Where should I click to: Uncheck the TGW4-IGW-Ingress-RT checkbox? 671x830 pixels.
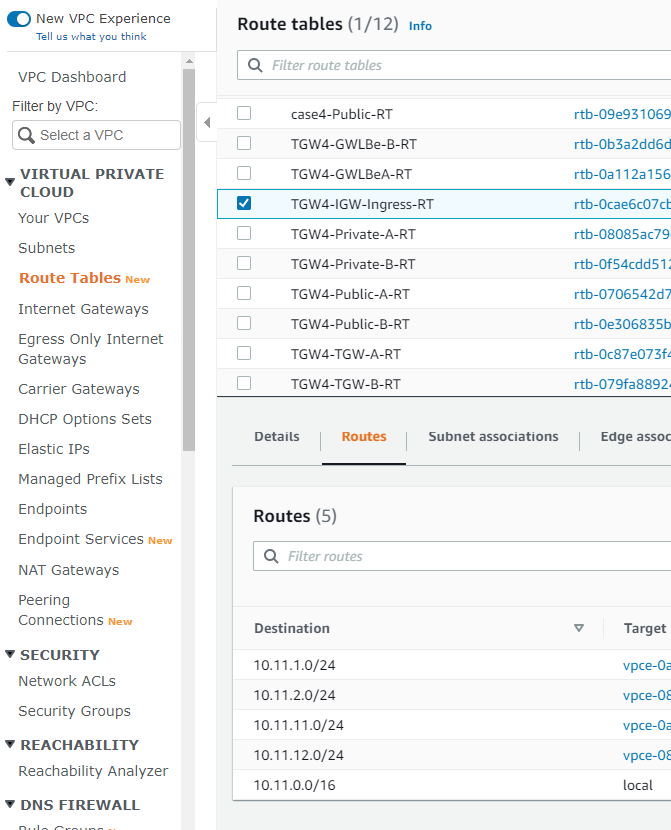(x=244, y=203)
